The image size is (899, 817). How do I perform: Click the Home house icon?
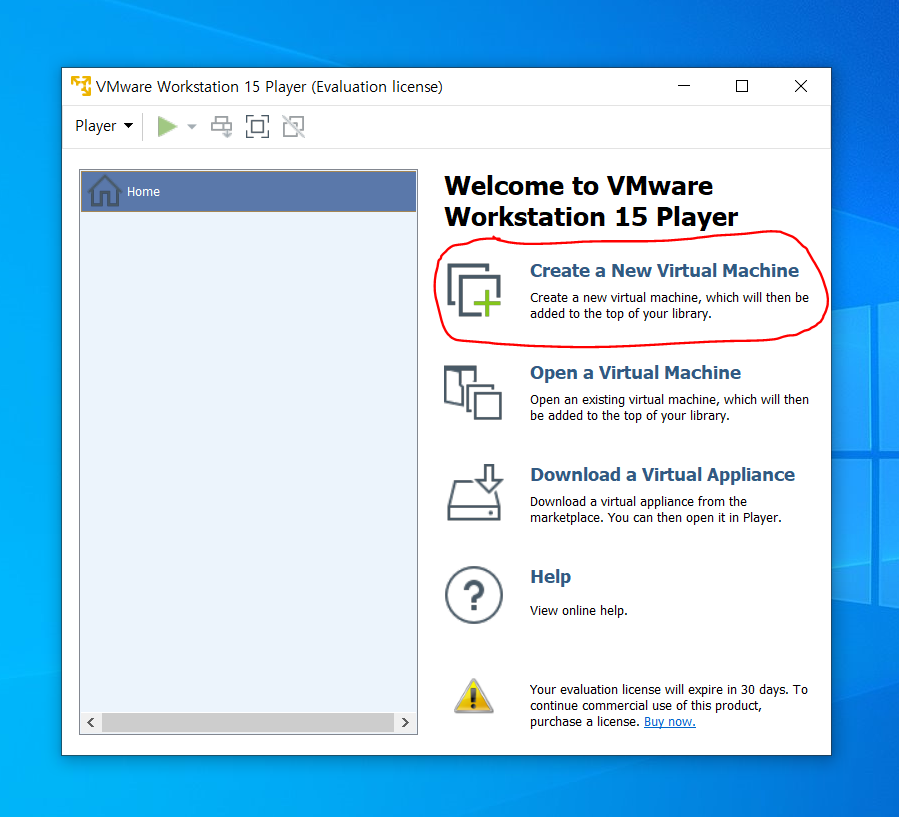coord(104,191)
